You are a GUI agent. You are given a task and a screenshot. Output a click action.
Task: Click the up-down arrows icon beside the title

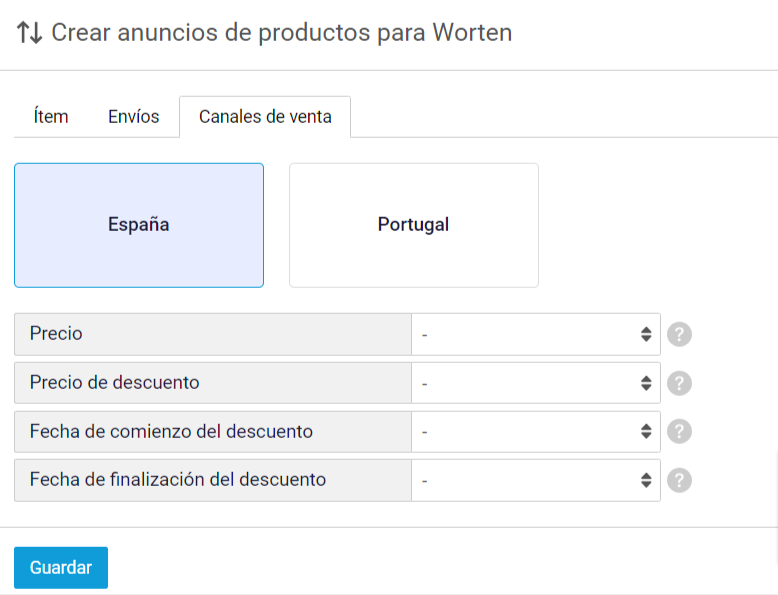pyautogui.click(x=29, y=33)
